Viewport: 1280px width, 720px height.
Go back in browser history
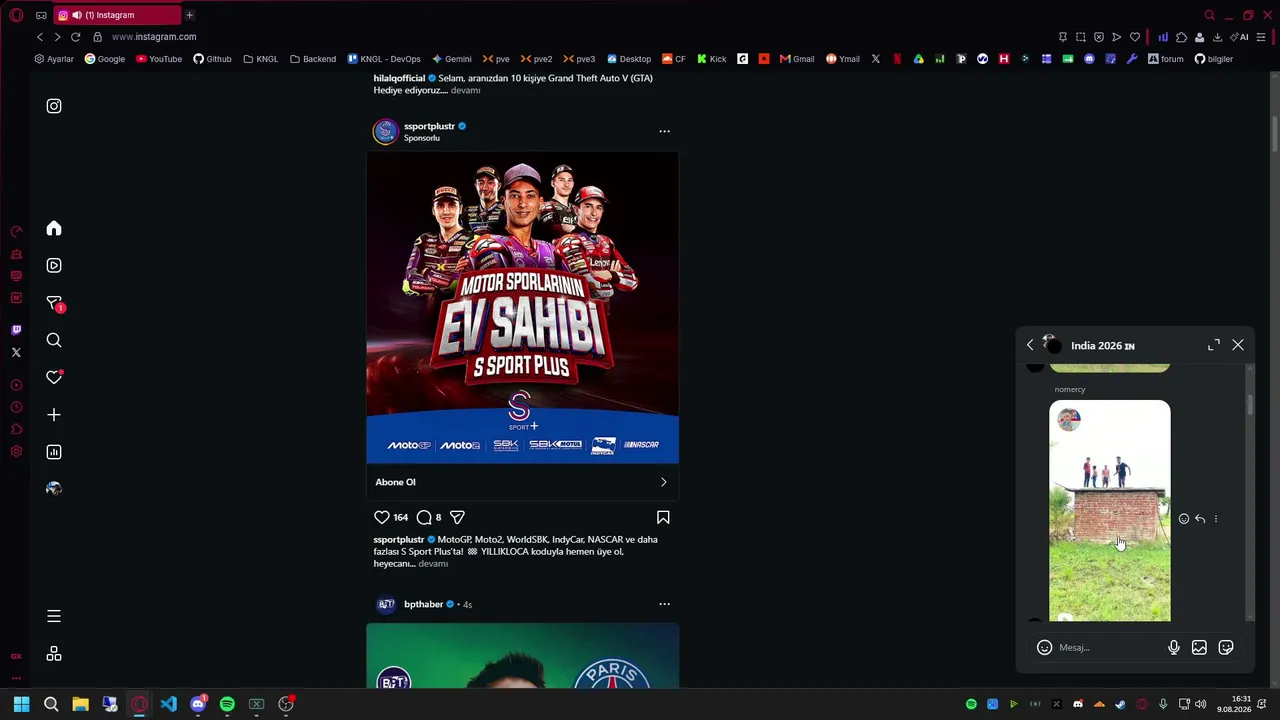(40, 37)
